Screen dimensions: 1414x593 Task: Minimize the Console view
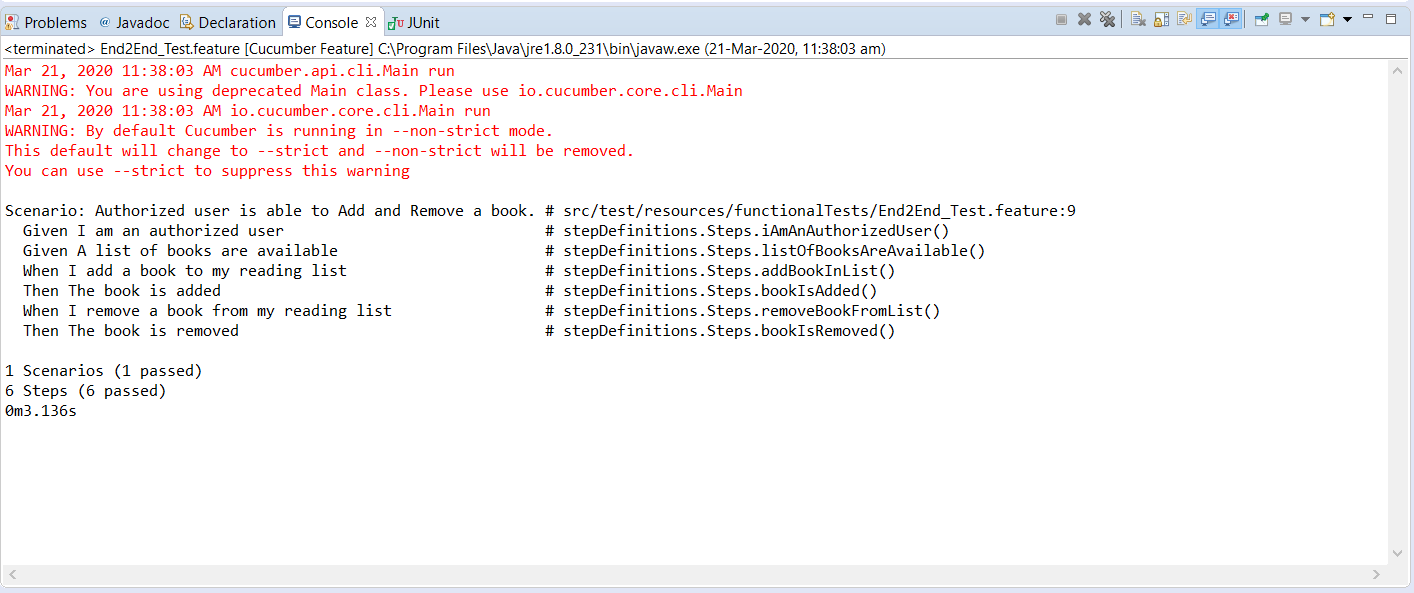(1367, 18)
